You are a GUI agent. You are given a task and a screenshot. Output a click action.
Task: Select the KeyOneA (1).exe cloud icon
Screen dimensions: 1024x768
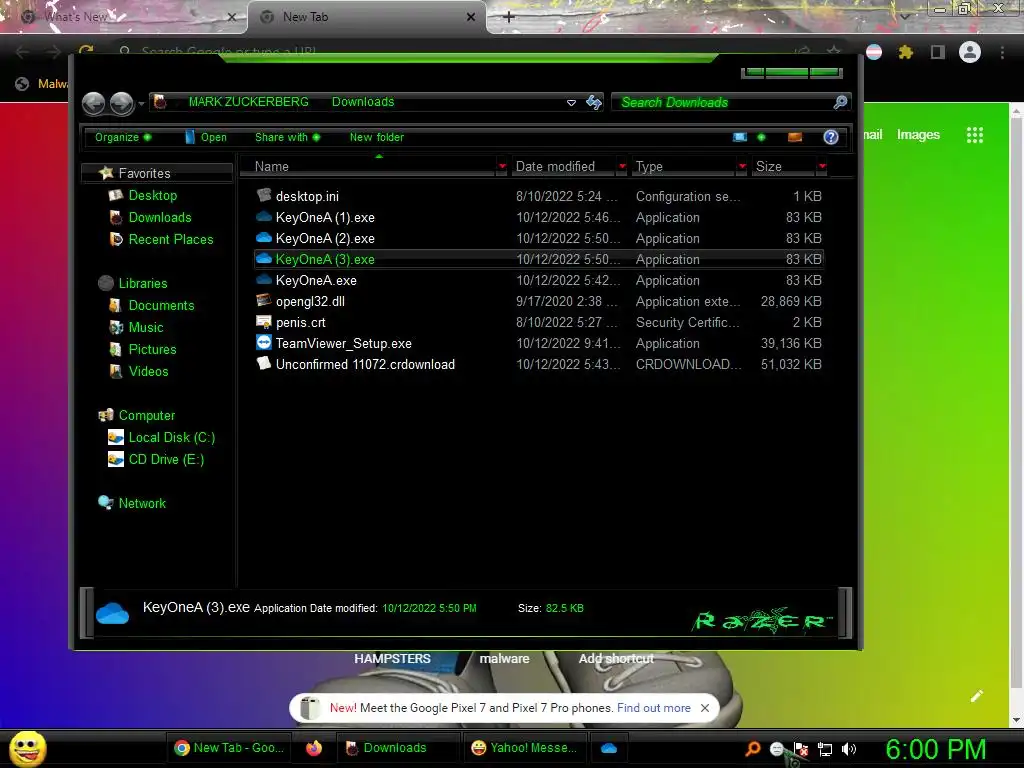tap(264, 216)
